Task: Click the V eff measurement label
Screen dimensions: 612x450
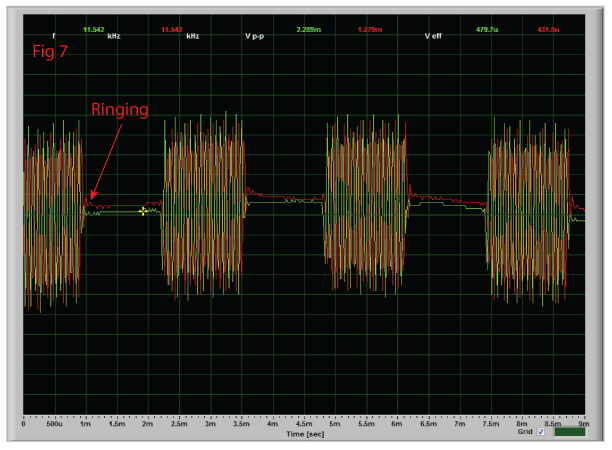Action: coord(433,36)
